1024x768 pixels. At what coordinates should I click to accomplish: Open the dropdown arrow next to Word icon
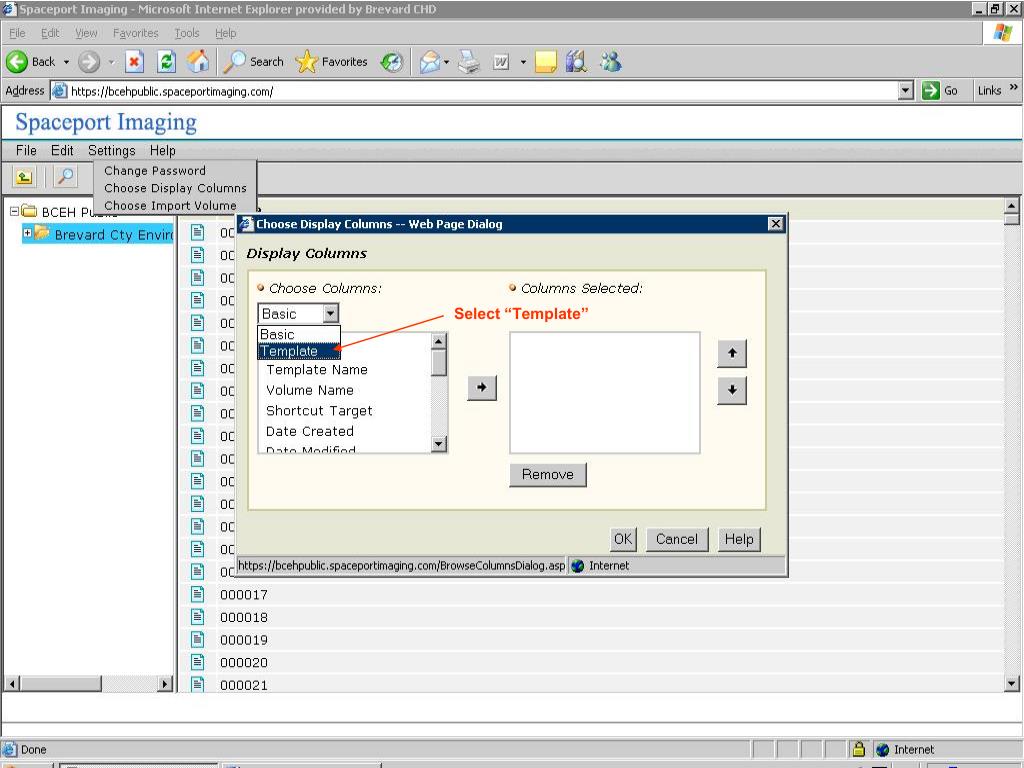[x=523, y=63]
